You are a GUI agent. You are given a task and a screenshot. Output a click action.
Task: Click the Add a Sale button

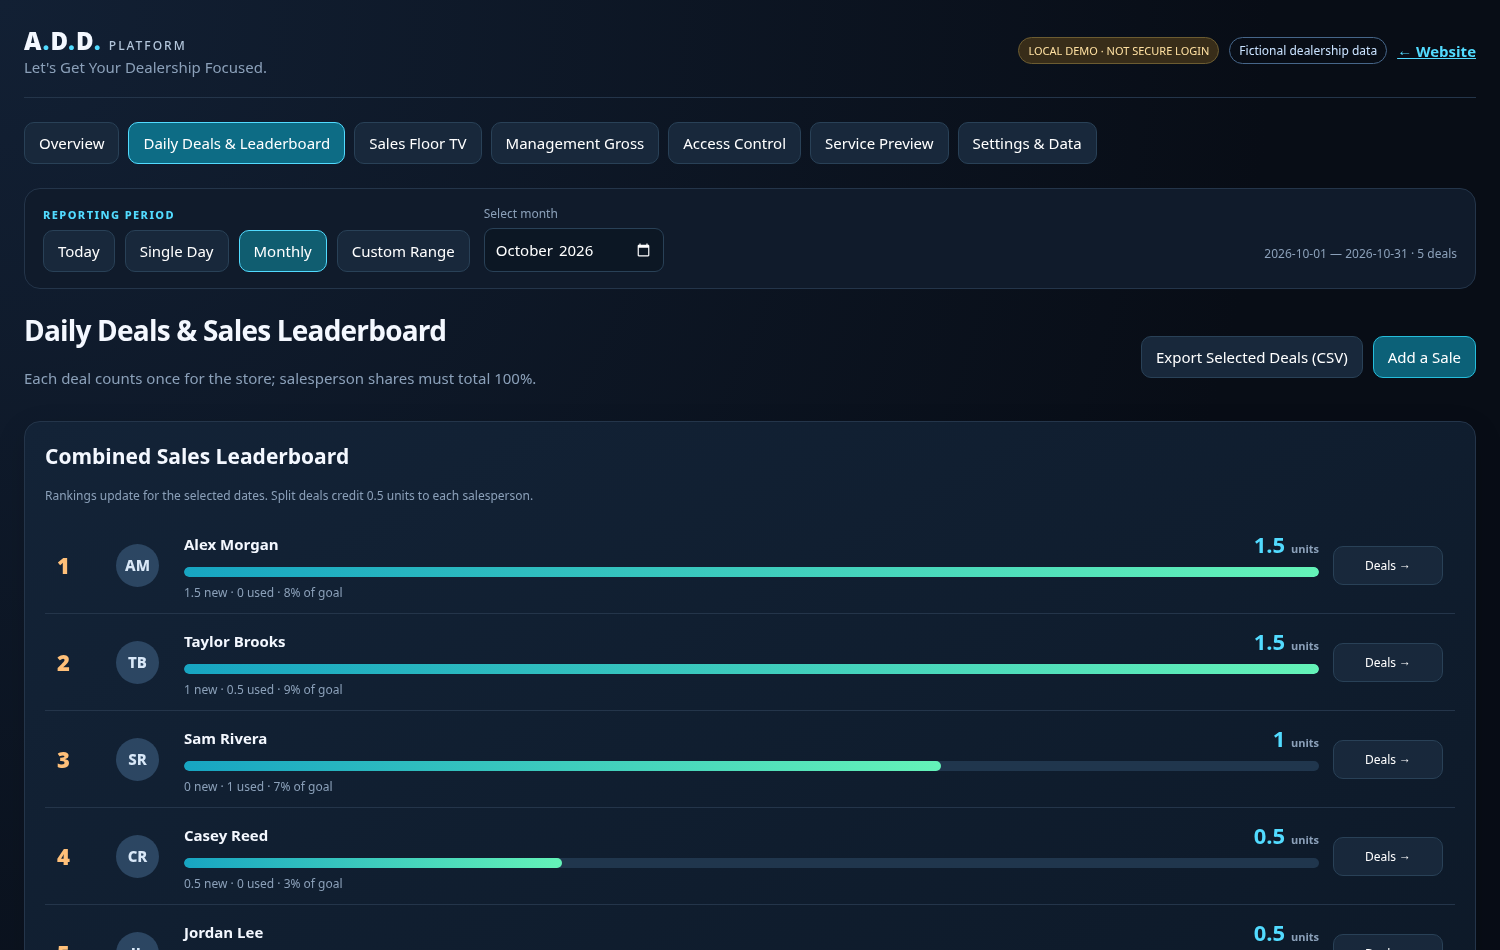point(1424,357)
